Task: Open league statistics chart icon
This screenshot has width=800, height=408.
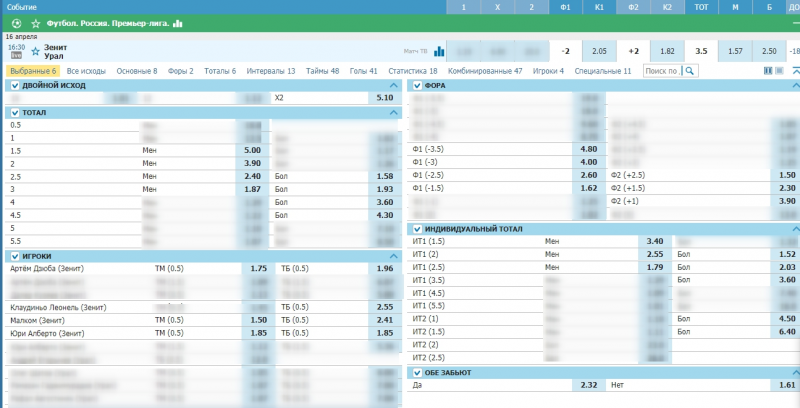Action: click(x=178, y=22)
